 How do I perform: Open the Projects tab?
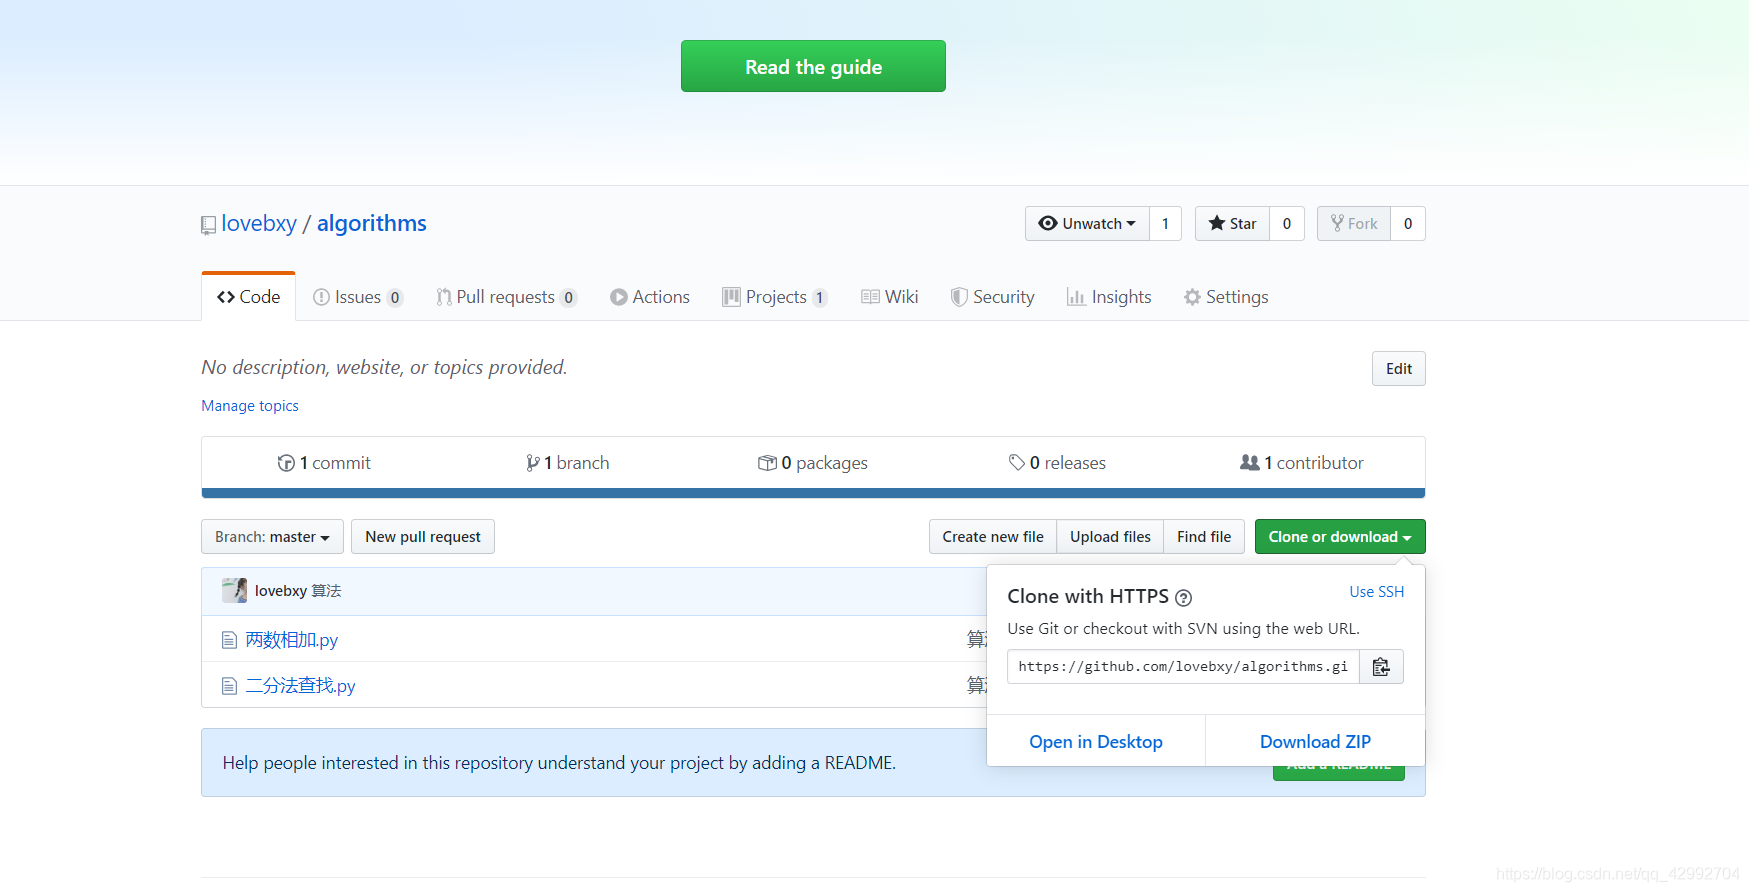(x=775, y=297)
